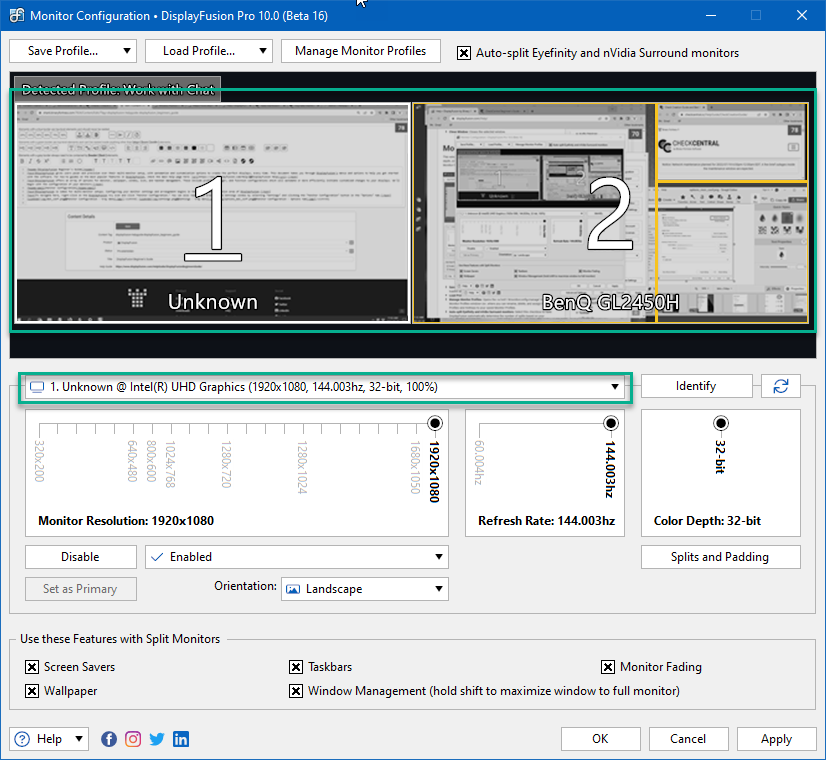Image resolution: width=826 pixels, height=760 pixels.
Task: Open the Instagram icon link
Action: [133, 739]
